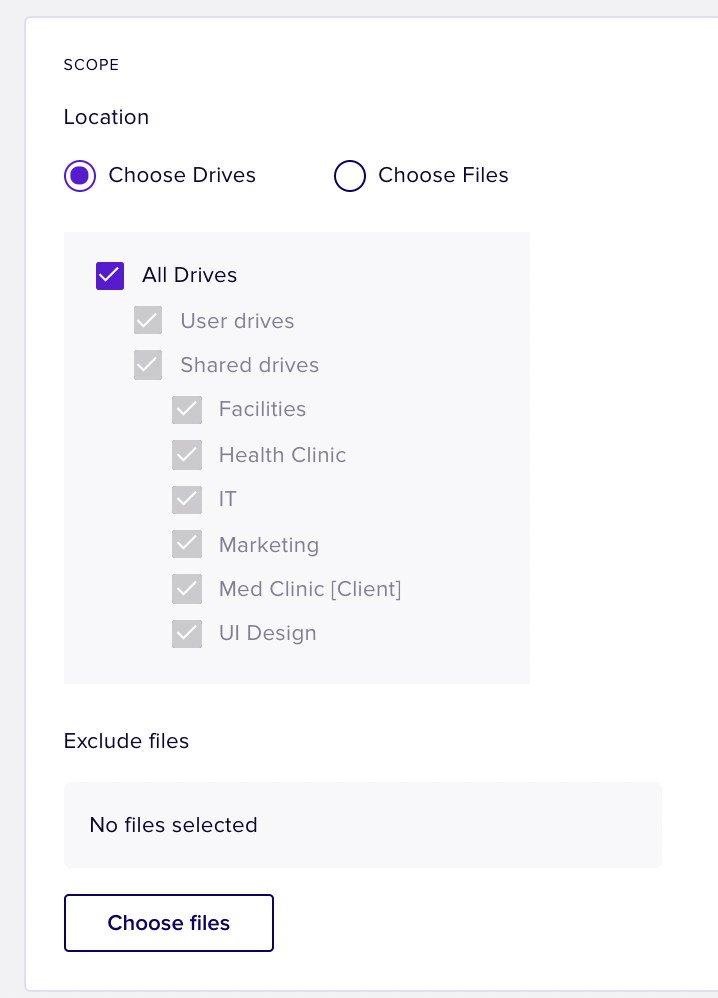The image size is (718, 998).
Task: Uncheck the All Drives checkbox
Action: click(110, 276)
